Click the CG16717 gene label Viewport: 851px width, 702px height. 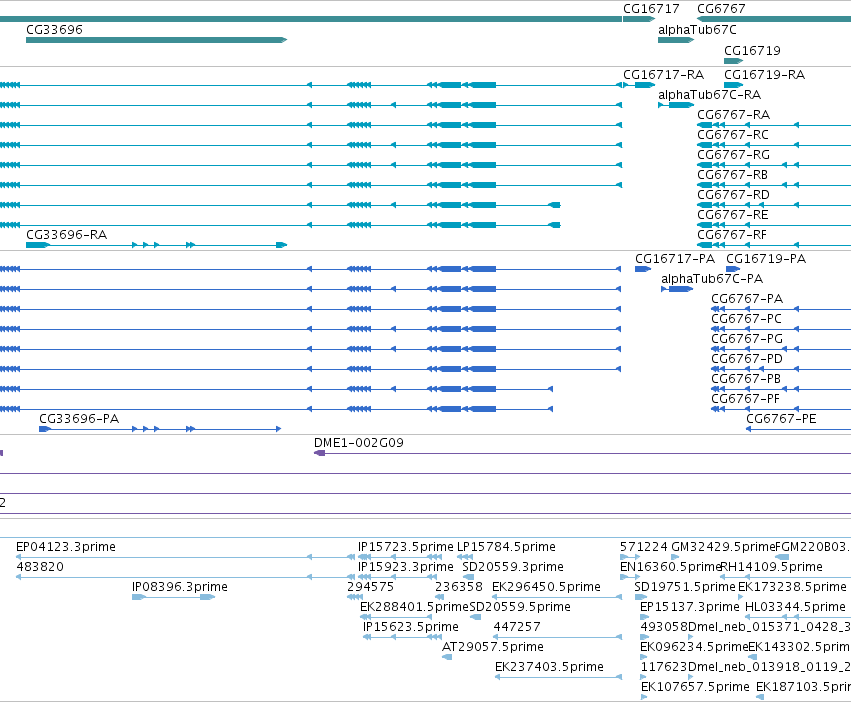[x=651, y=9]
